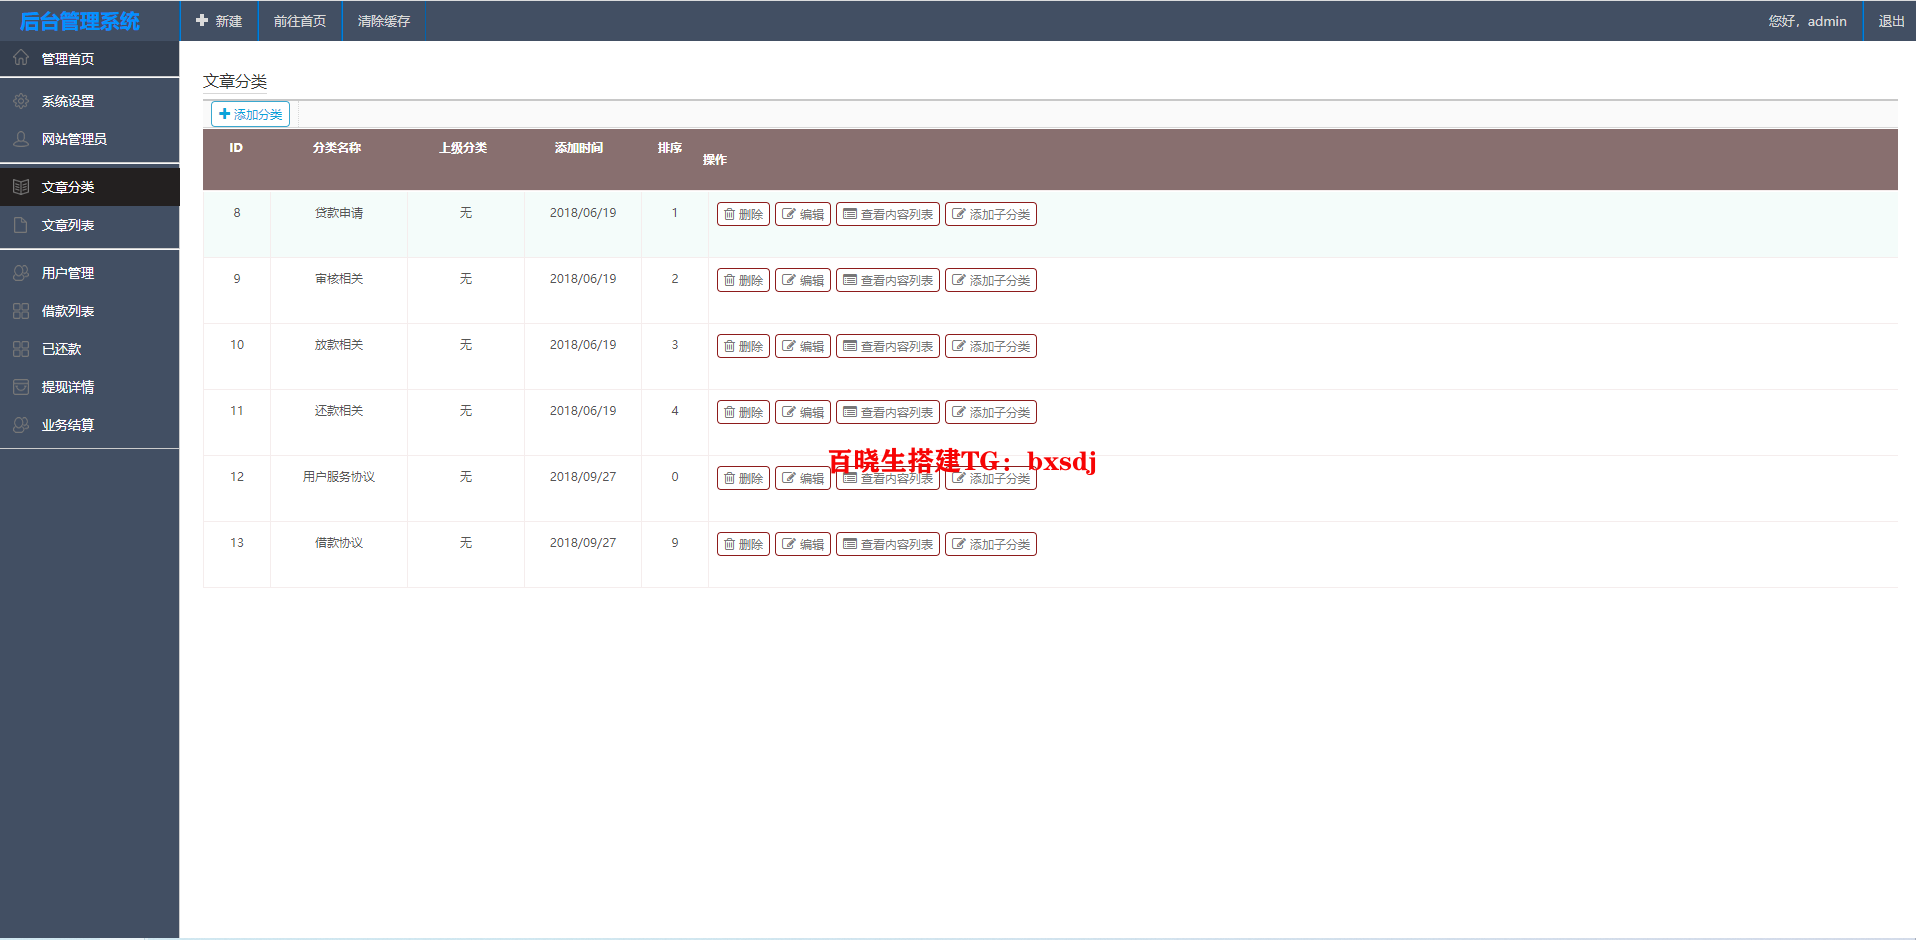This screenshot has width=1916, height=940.
Task: Click ID cell 10
Action: click(237, 345)
